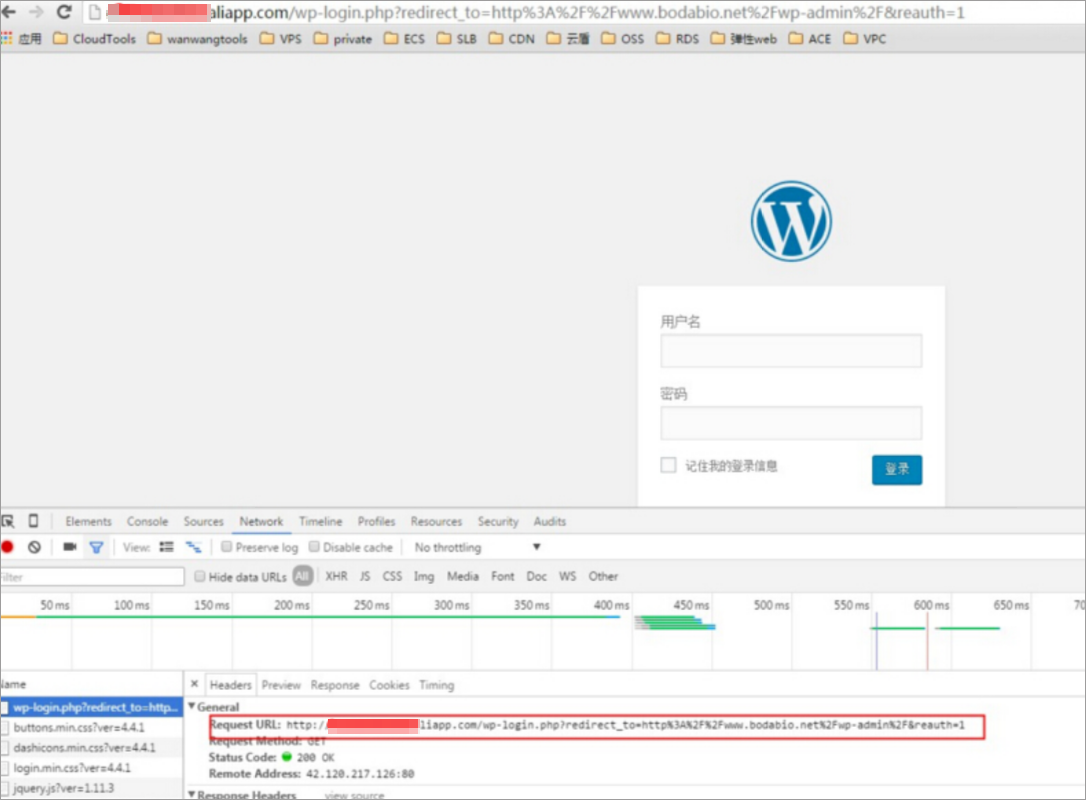Collapse the General section triangle
This screenshot has height=800, width=1086.
[x=192, y=706]
